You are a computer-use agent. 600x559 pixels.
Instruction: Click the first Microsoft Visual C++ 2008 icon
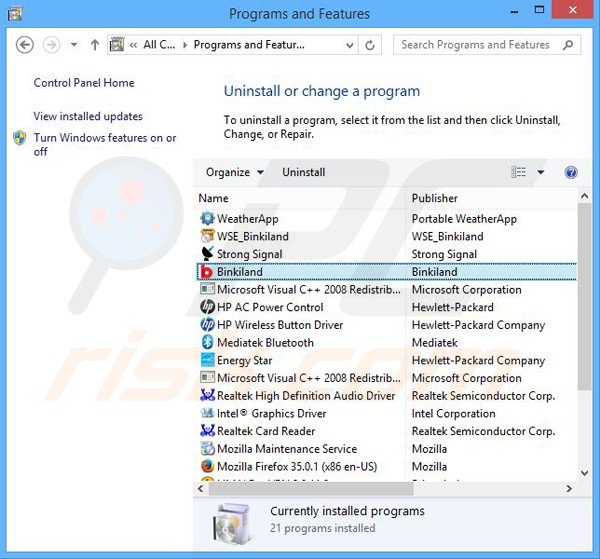[207, 289]
